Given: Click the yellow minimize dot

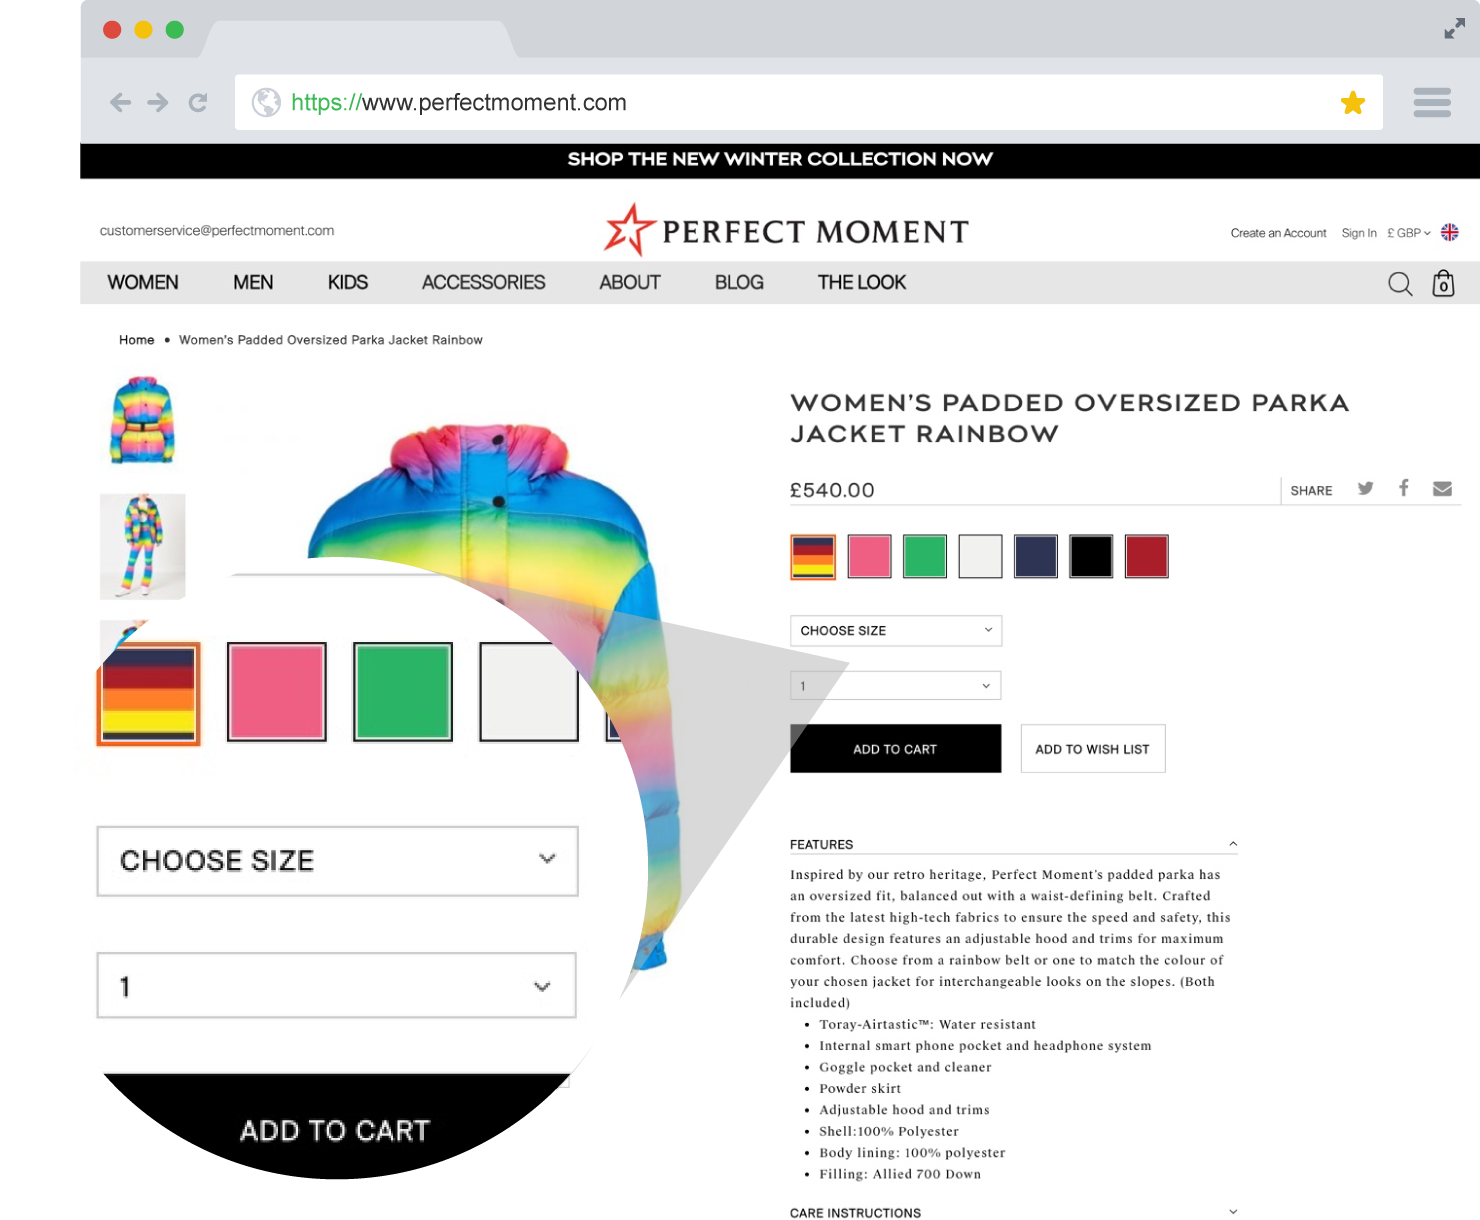Looking at the screenshot, I should coord(143,30).
